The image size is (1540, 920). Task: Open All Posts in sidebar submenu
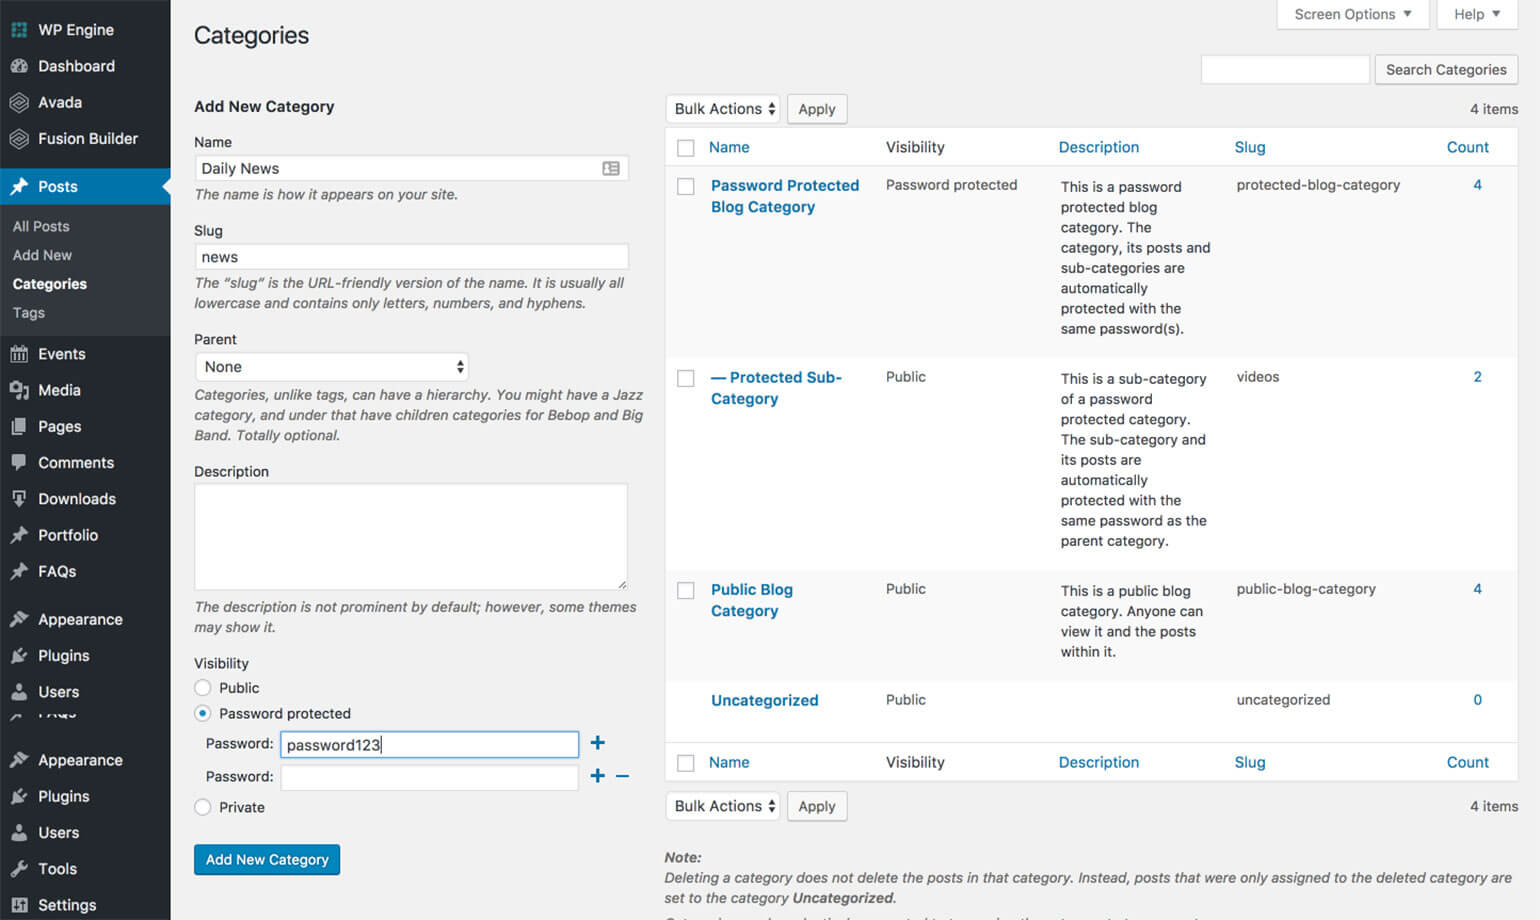pyautogui.click(x=41, y=226)
